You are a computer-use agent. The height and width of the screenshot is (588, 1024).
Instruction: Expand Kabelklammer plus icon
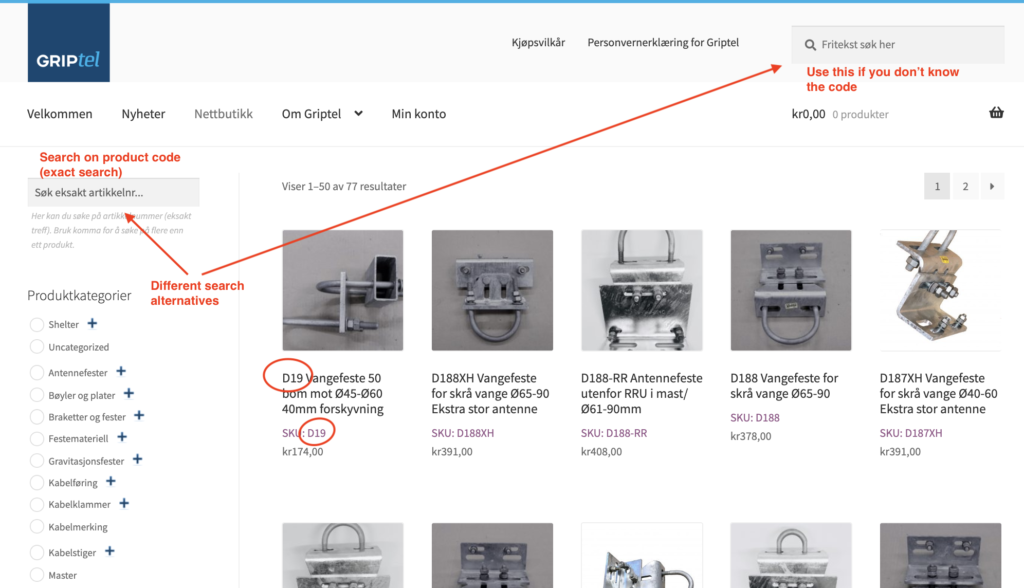[x=124, y=503]
